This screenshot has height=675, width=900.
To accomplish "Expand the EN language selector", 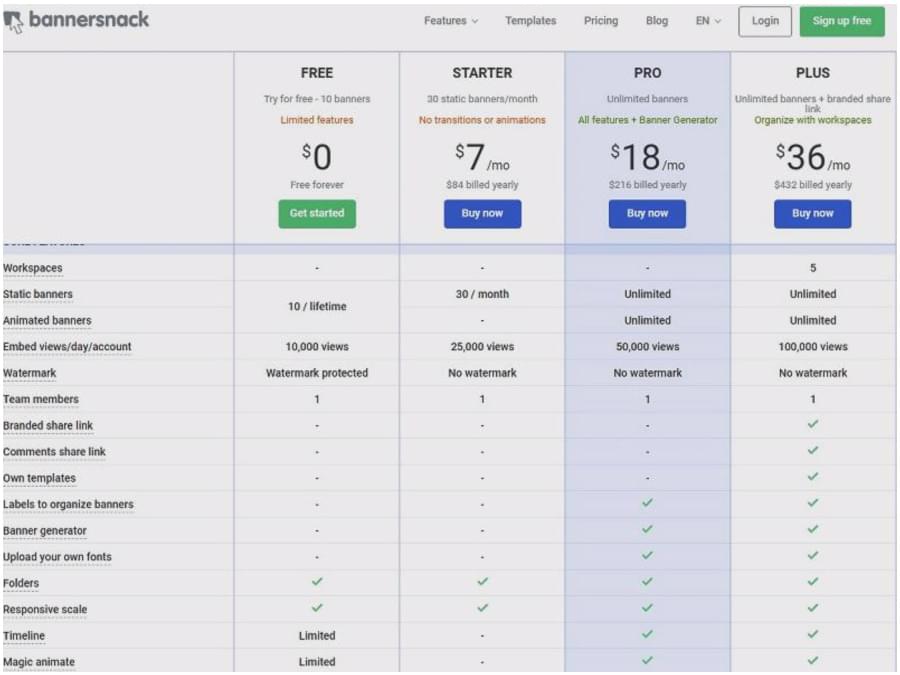I will [708, 21].
